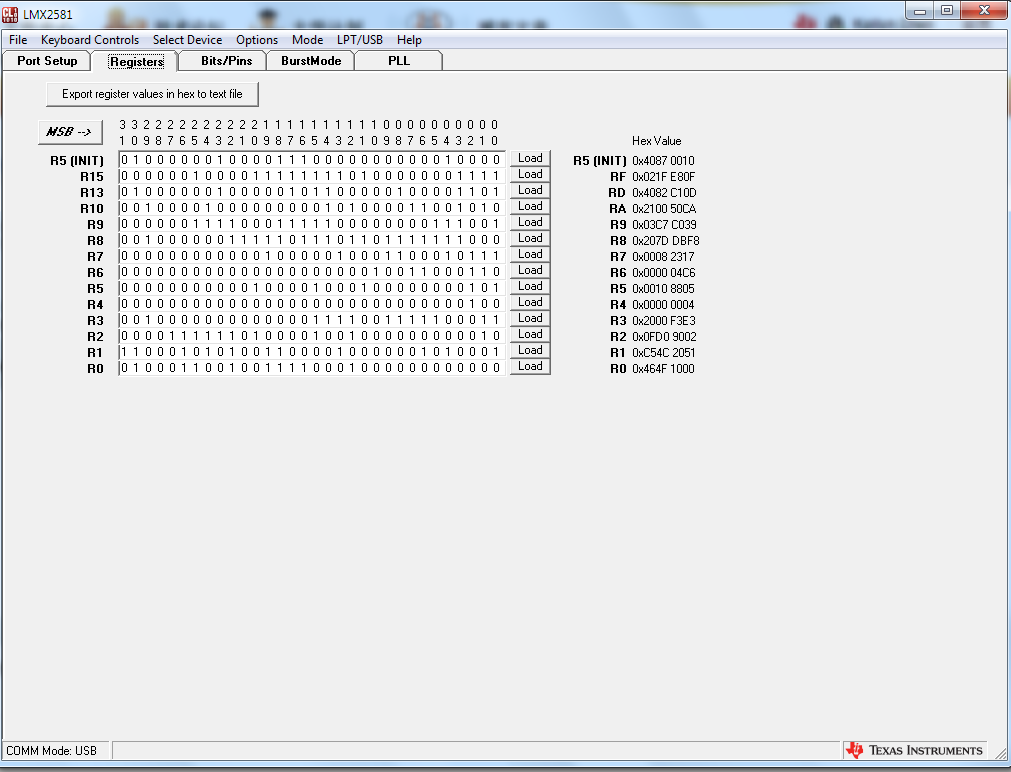Load the R7 register
Screen dimensions: 1011x772
coord(530,255)
